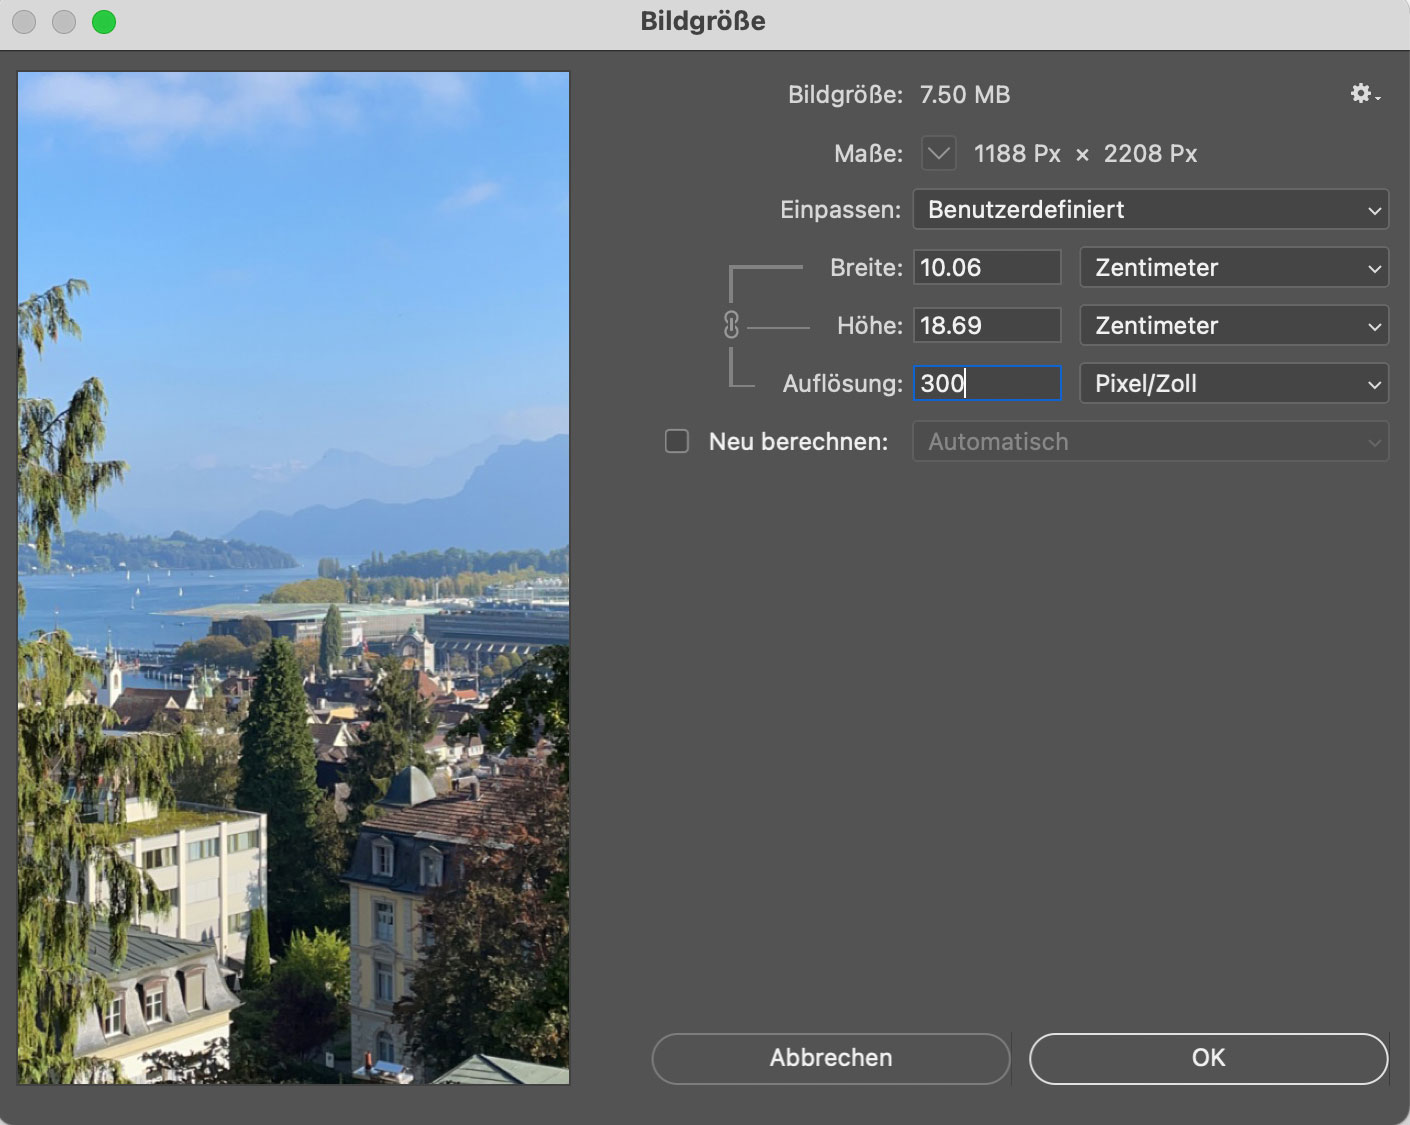The width and height of the screenshot is (1410, 1125).
Task: Open the Pixel/Zoll resolution unit dropdown
Action: (1234, 384)
